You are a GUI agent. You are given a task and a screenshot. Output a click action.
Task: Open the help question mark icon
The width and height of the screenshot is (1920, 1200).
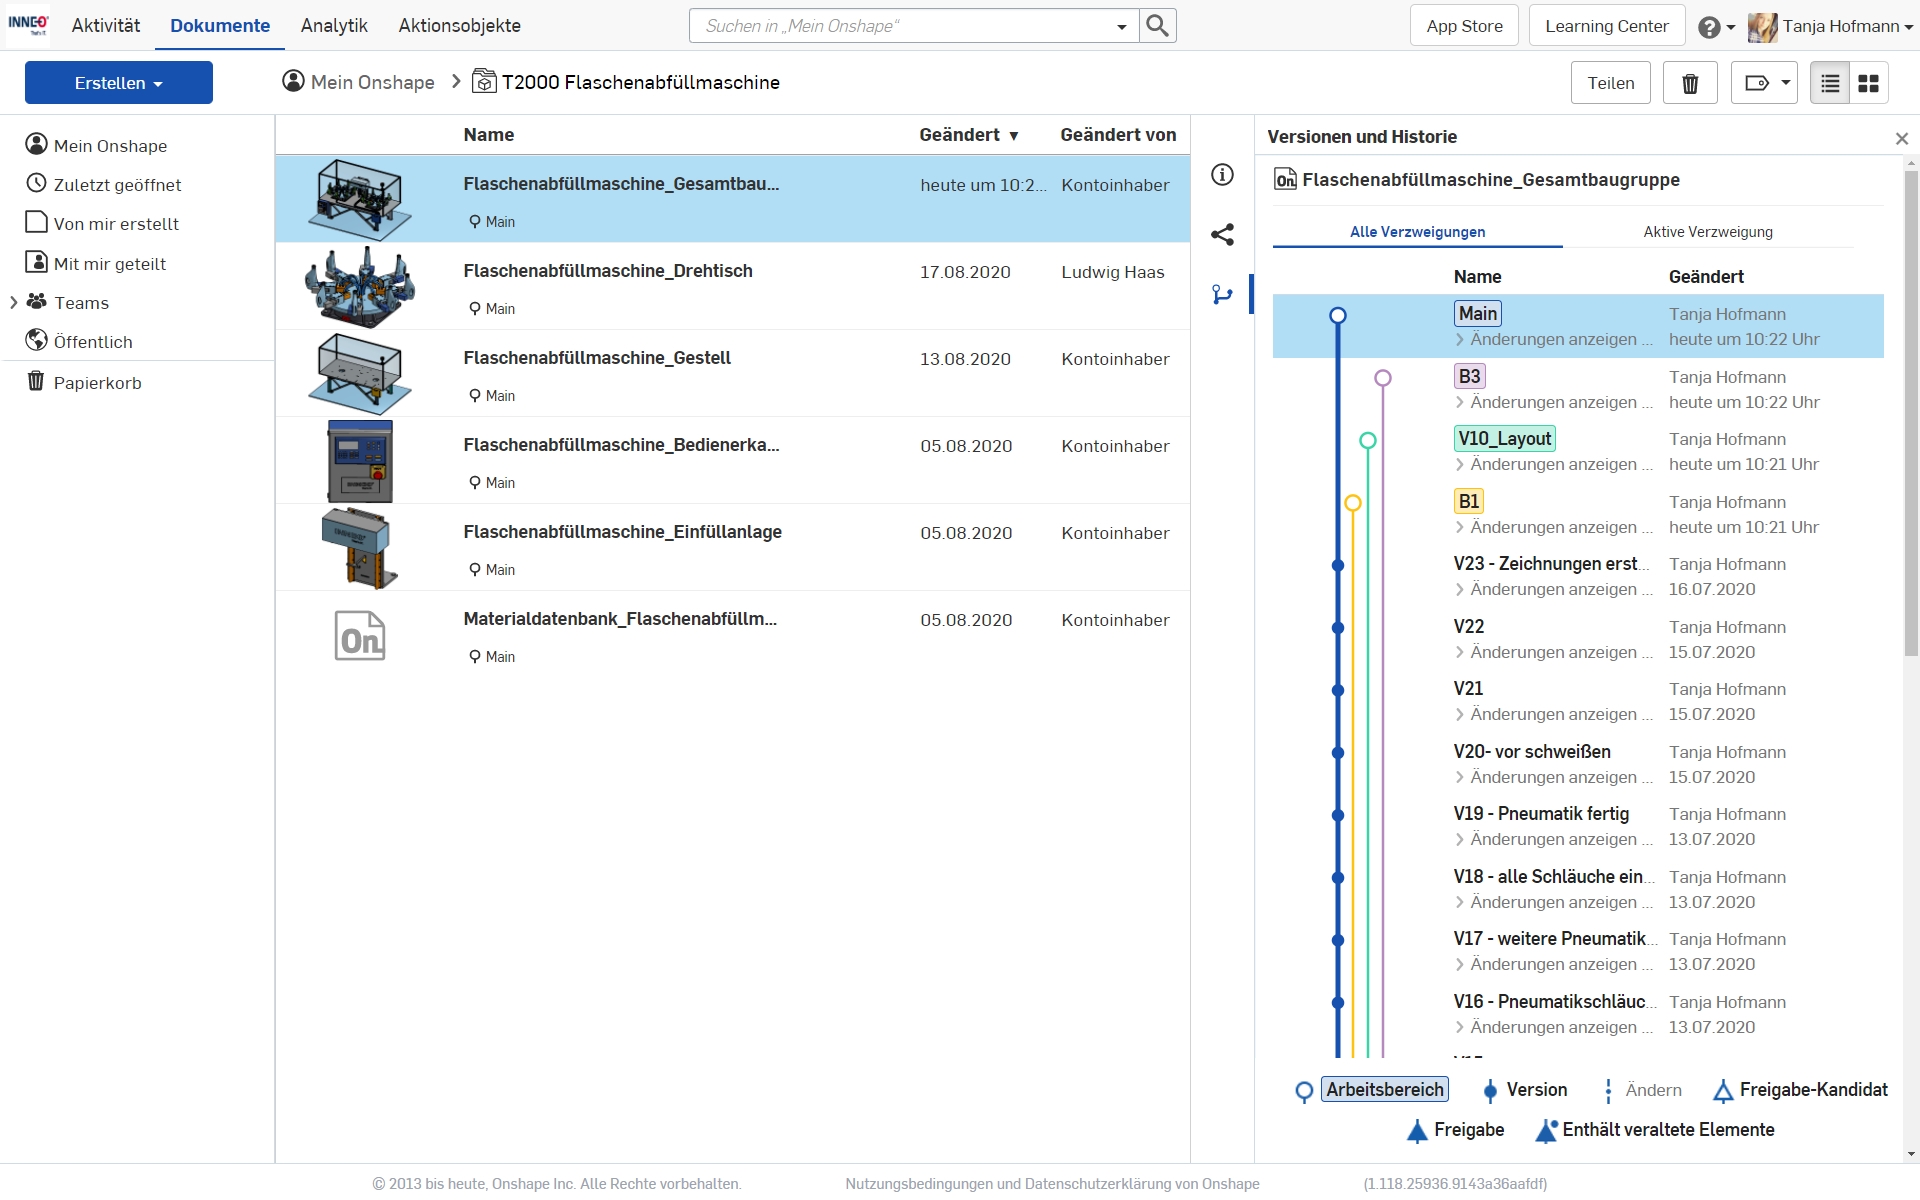[1709, 27]
